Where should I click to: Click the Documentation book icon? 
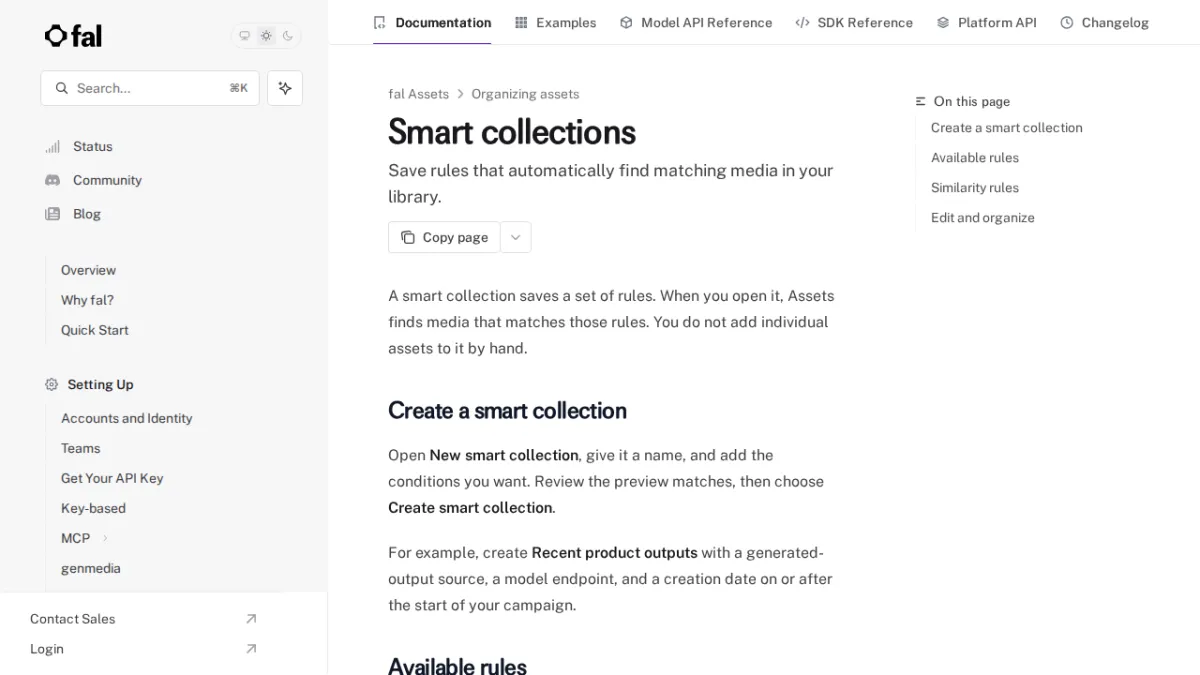point(379,22)
